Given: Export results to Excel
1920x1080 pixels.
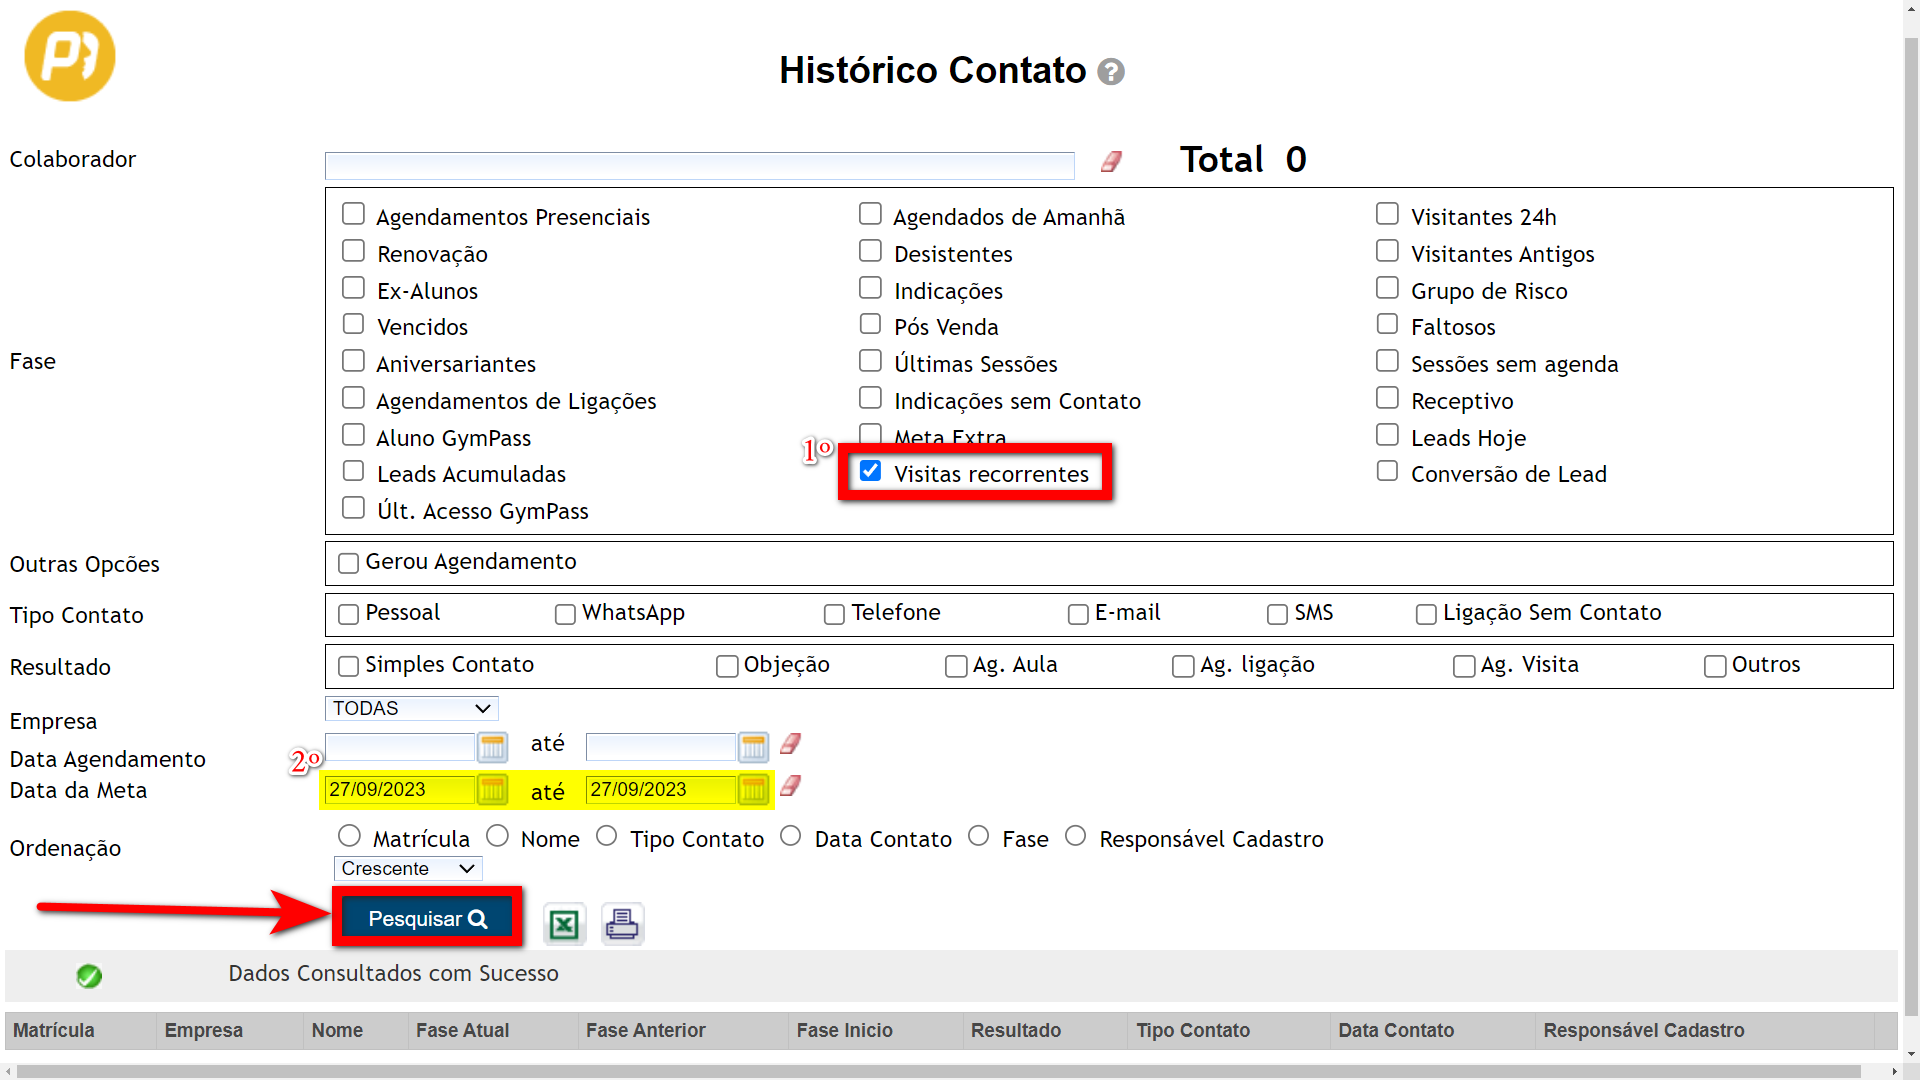Looking at the screenshot, I should 564,924.
